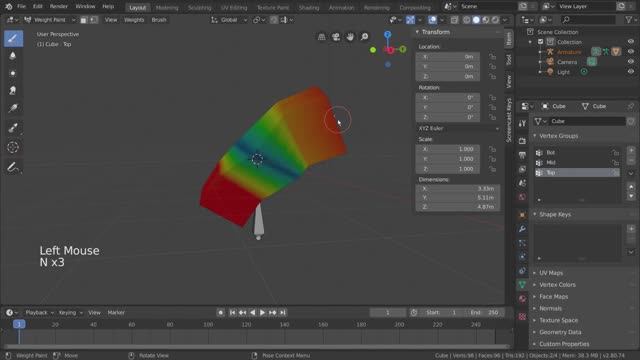Click the zoom view magnifier icon
640x360 pixels.
click(x=364, y=37)
